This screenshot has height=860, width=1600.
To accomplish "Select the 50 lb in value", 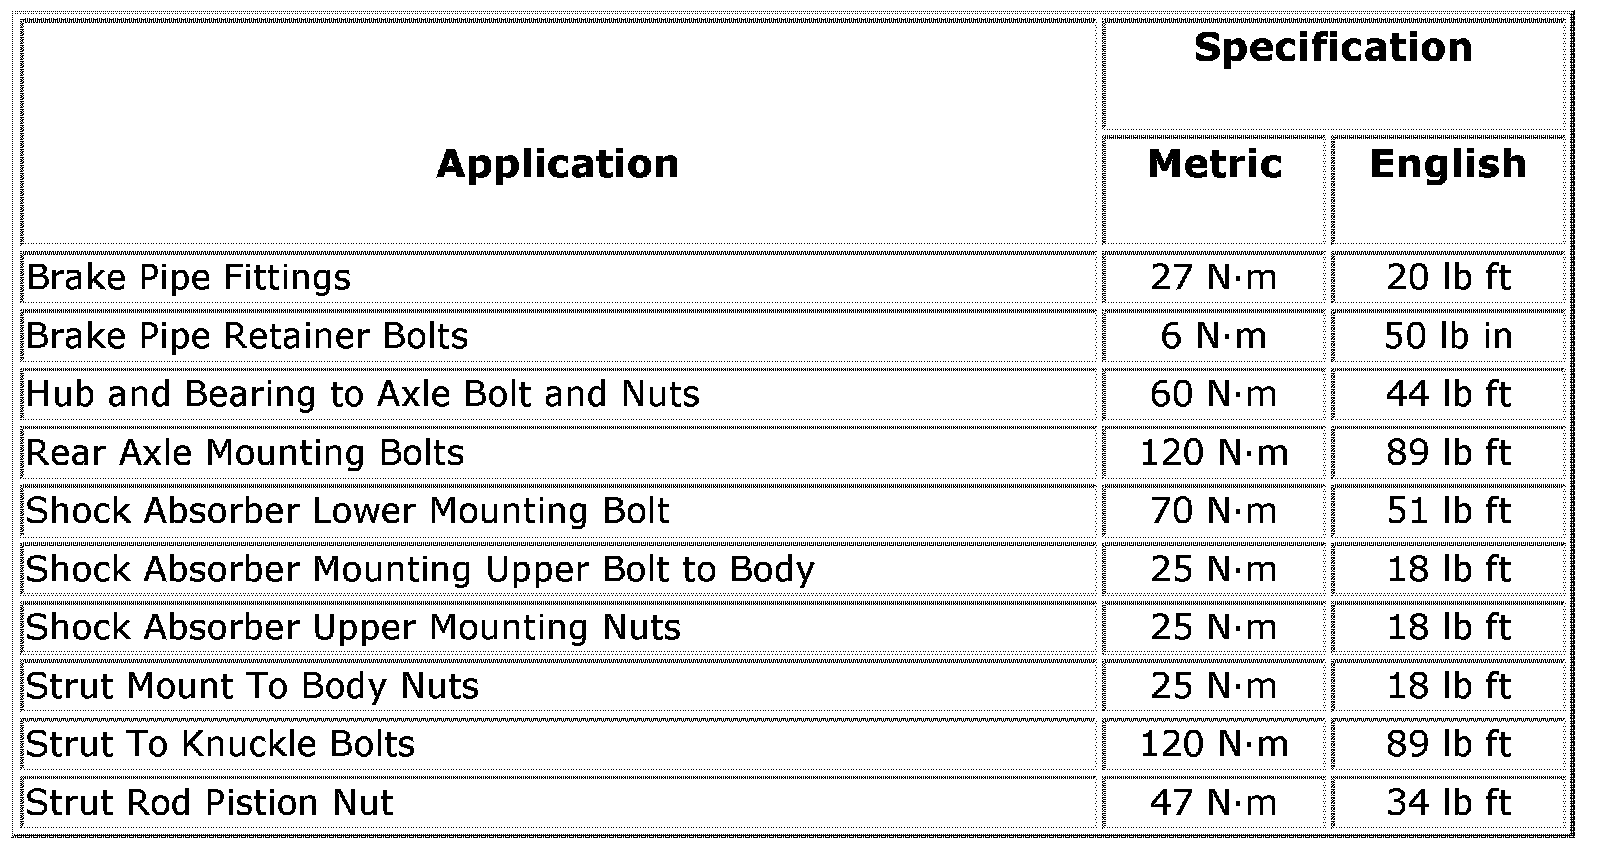I will coord(1447,336).
